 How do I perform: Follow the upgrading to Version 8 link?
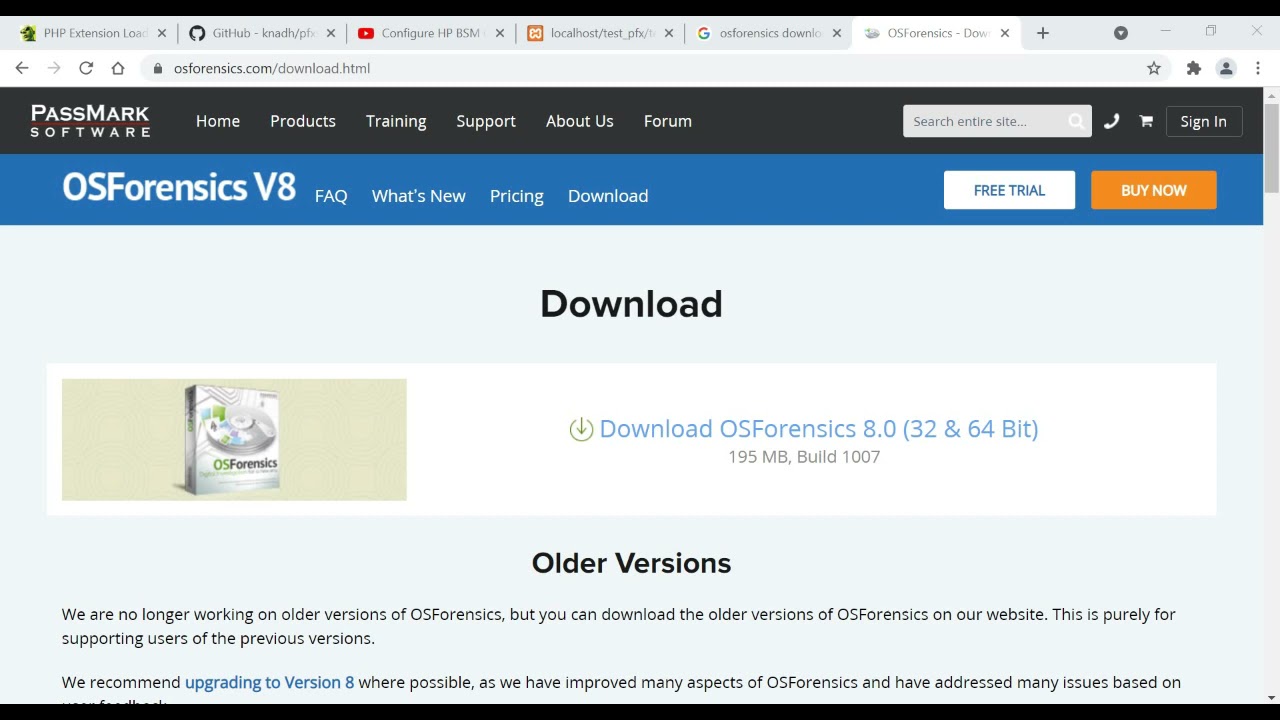[270, 682]
